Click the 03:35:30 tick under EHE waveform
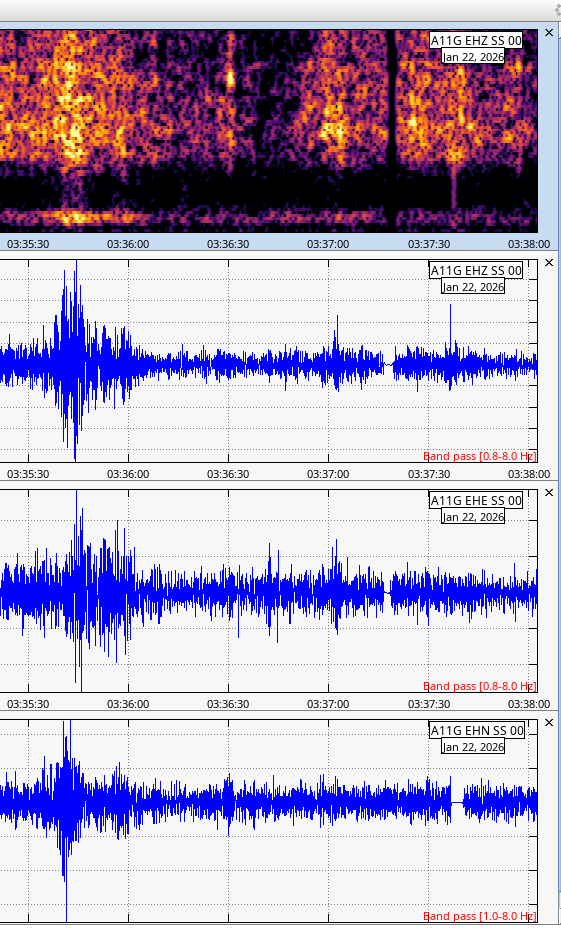 click(28, 703)
